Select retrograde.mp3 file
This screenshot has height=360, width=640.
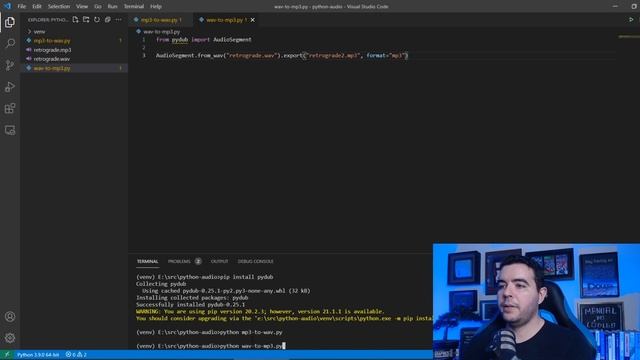(52, 50)
